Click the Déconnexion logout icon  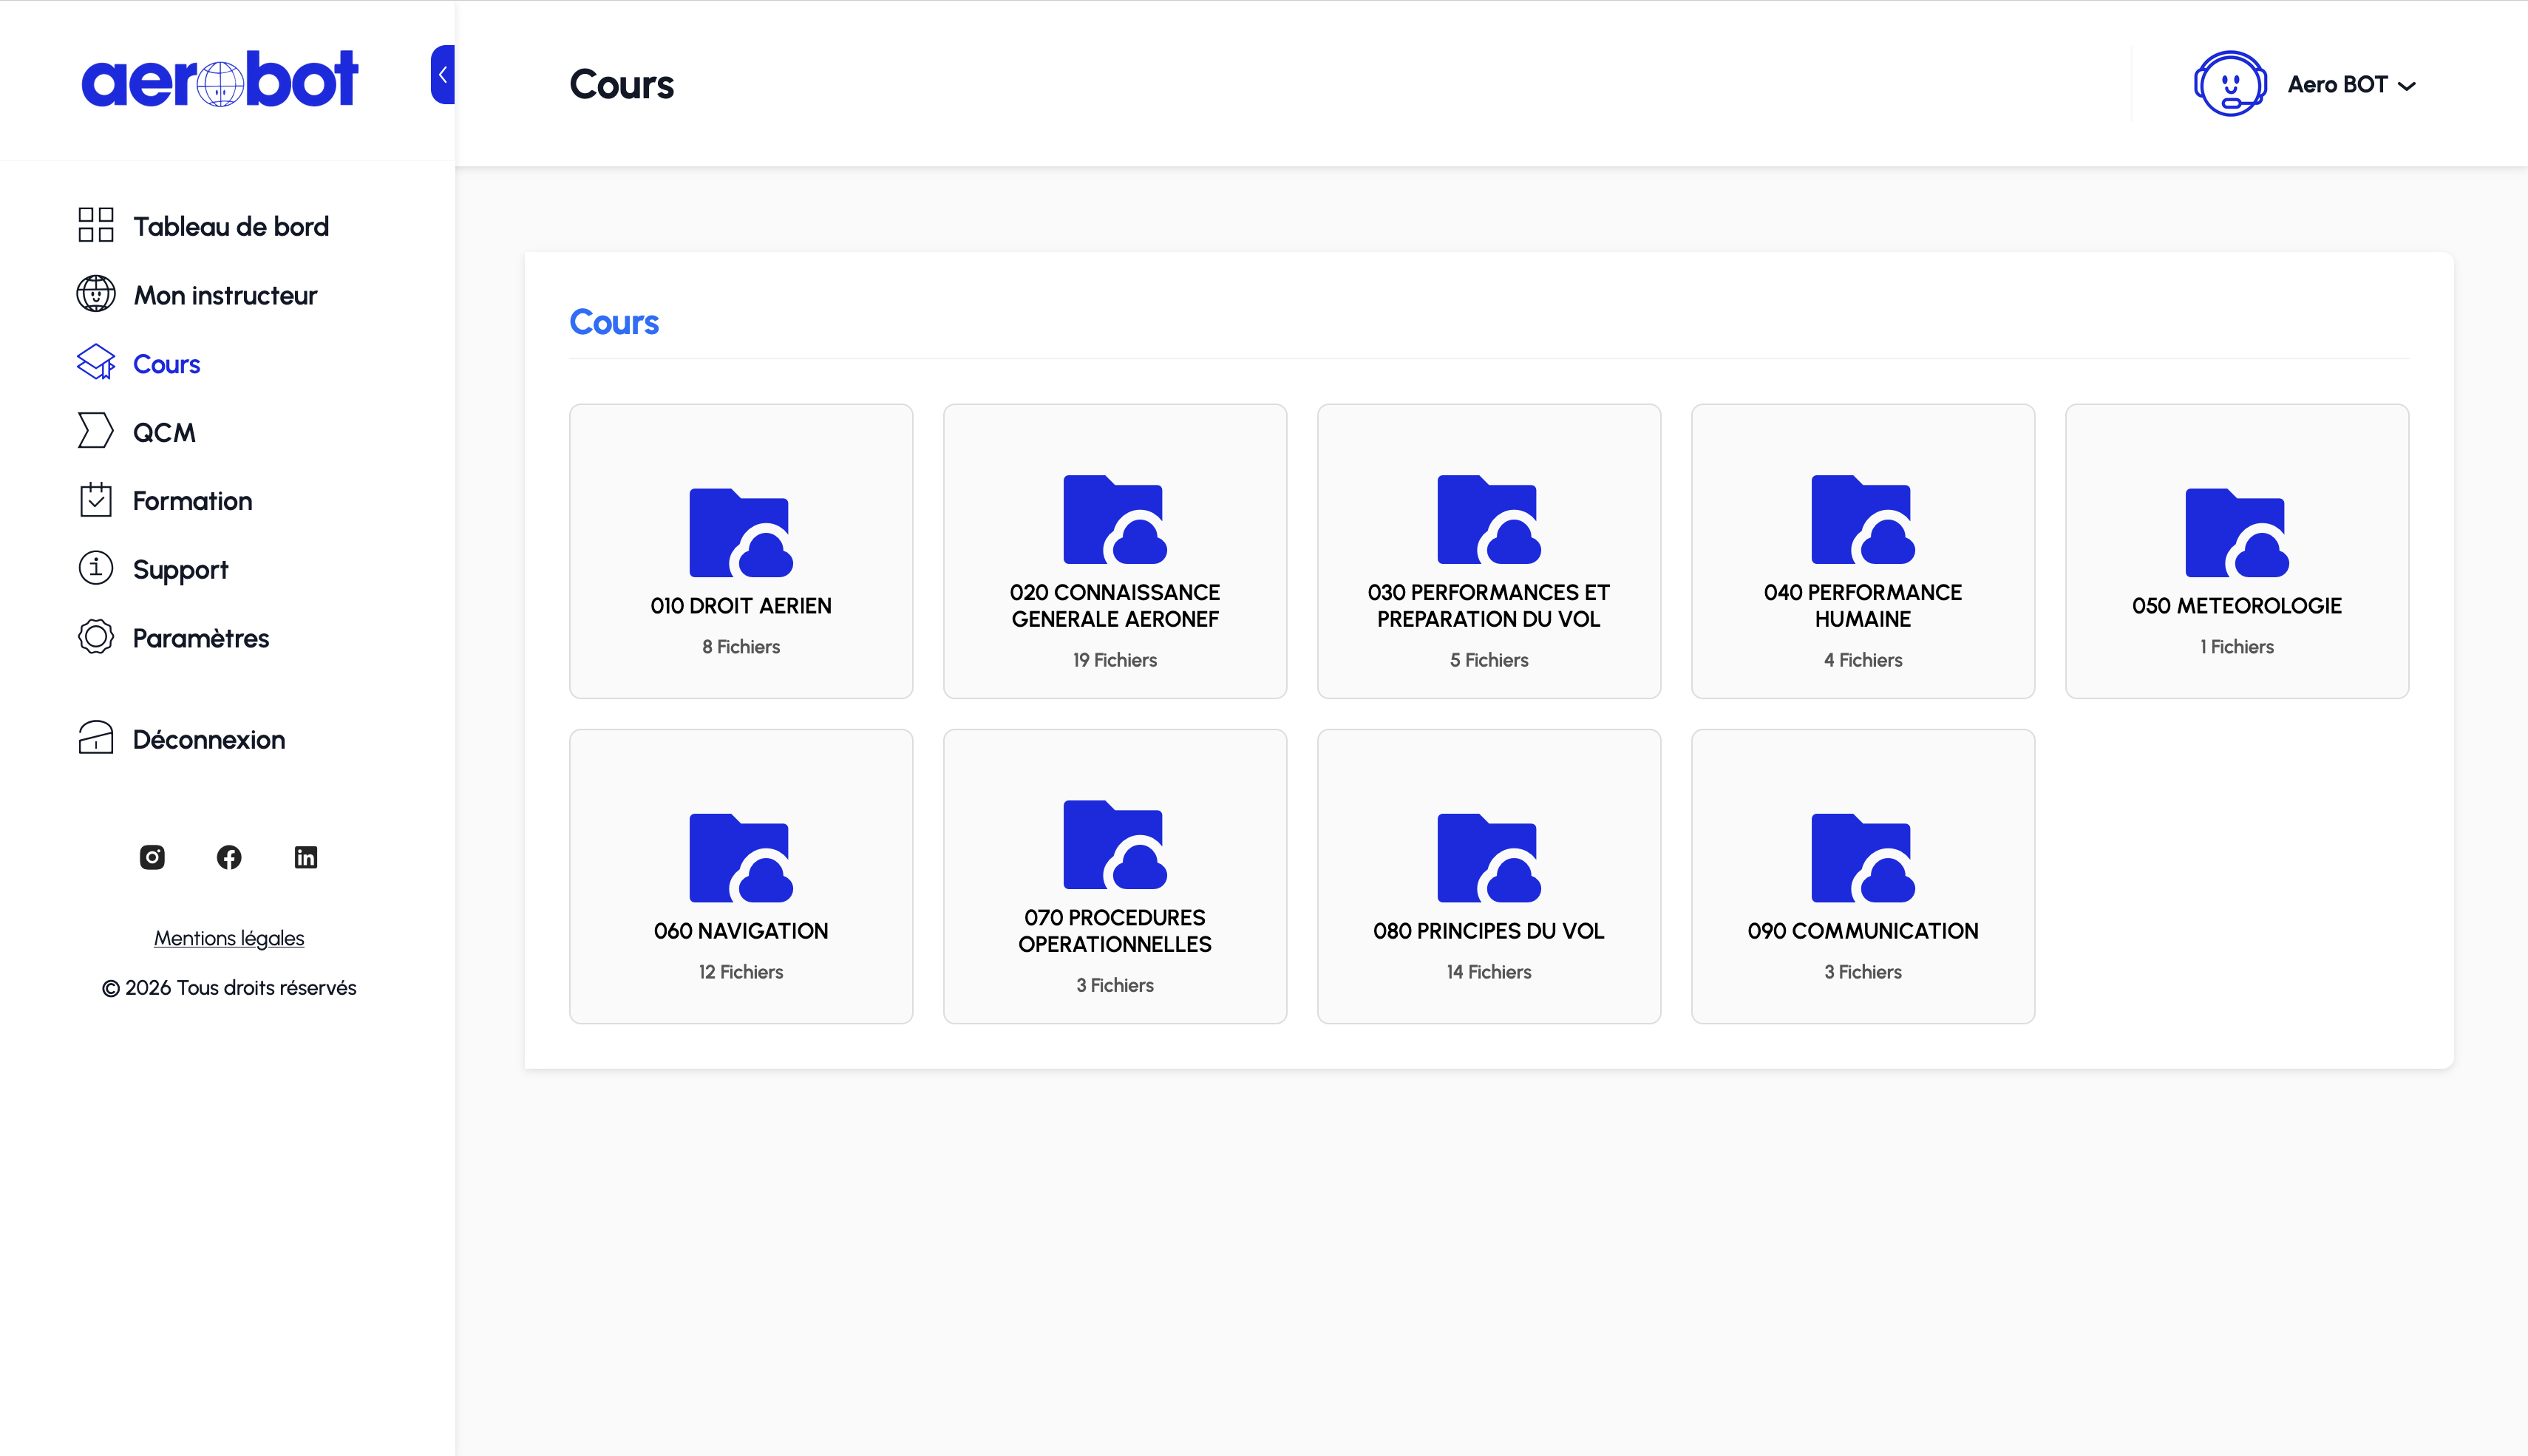point(96,738)
